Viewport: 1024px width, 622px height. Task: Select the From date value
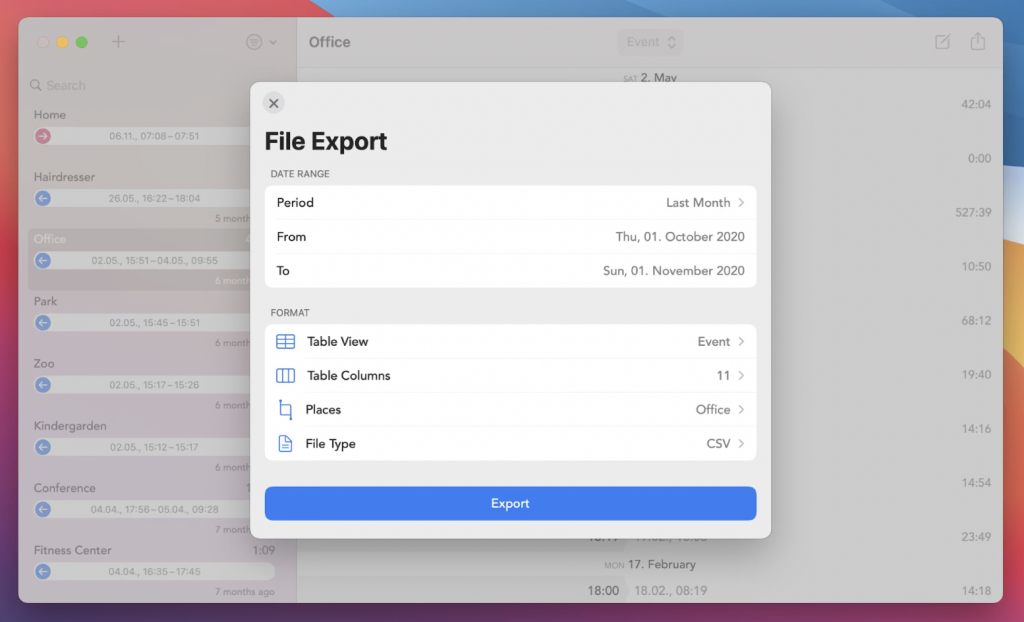[x=680, y=237]
